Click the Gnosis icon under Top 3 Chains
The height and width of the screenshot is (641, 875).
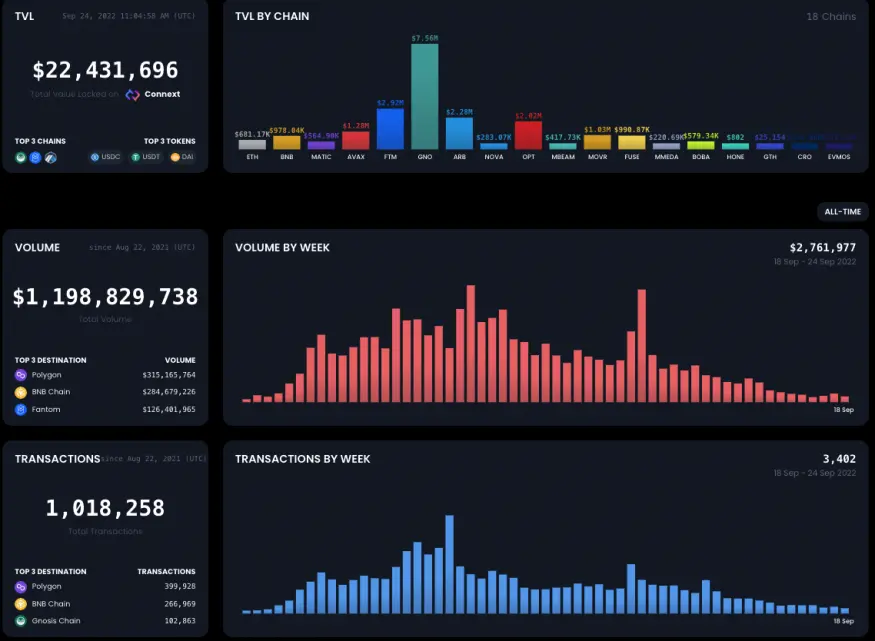(21, 158)
